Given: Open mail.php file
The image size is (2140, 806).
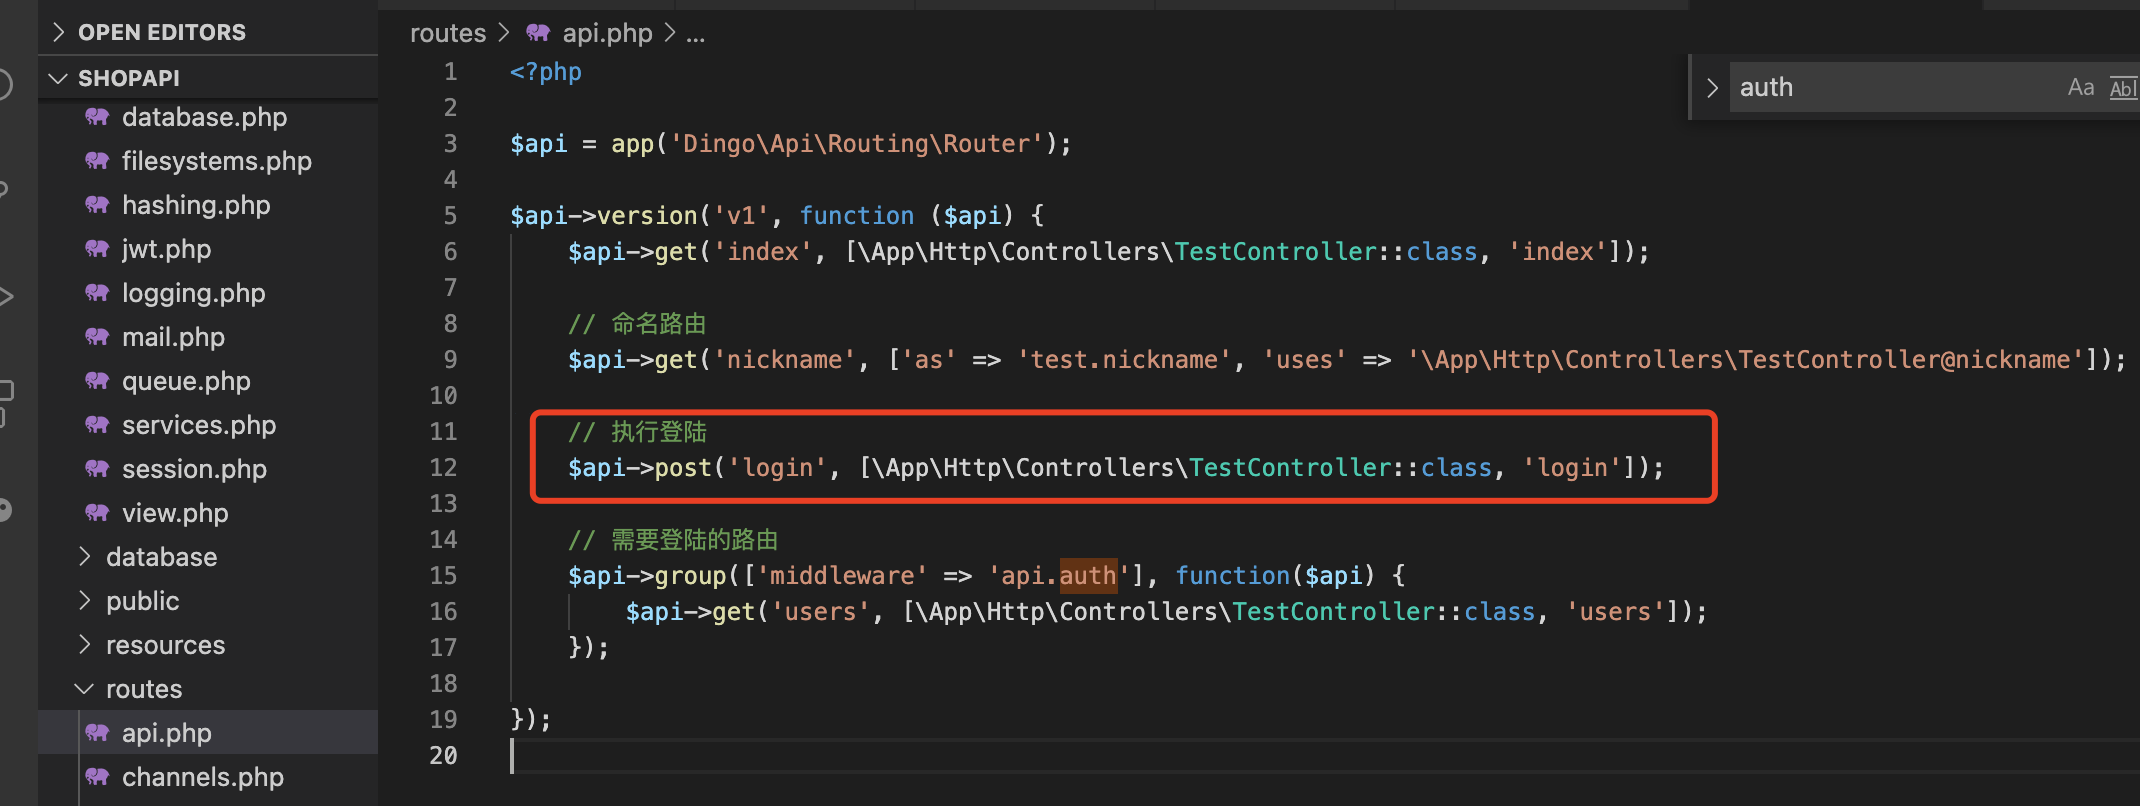Looking at the screenshot, I should 173,337.
